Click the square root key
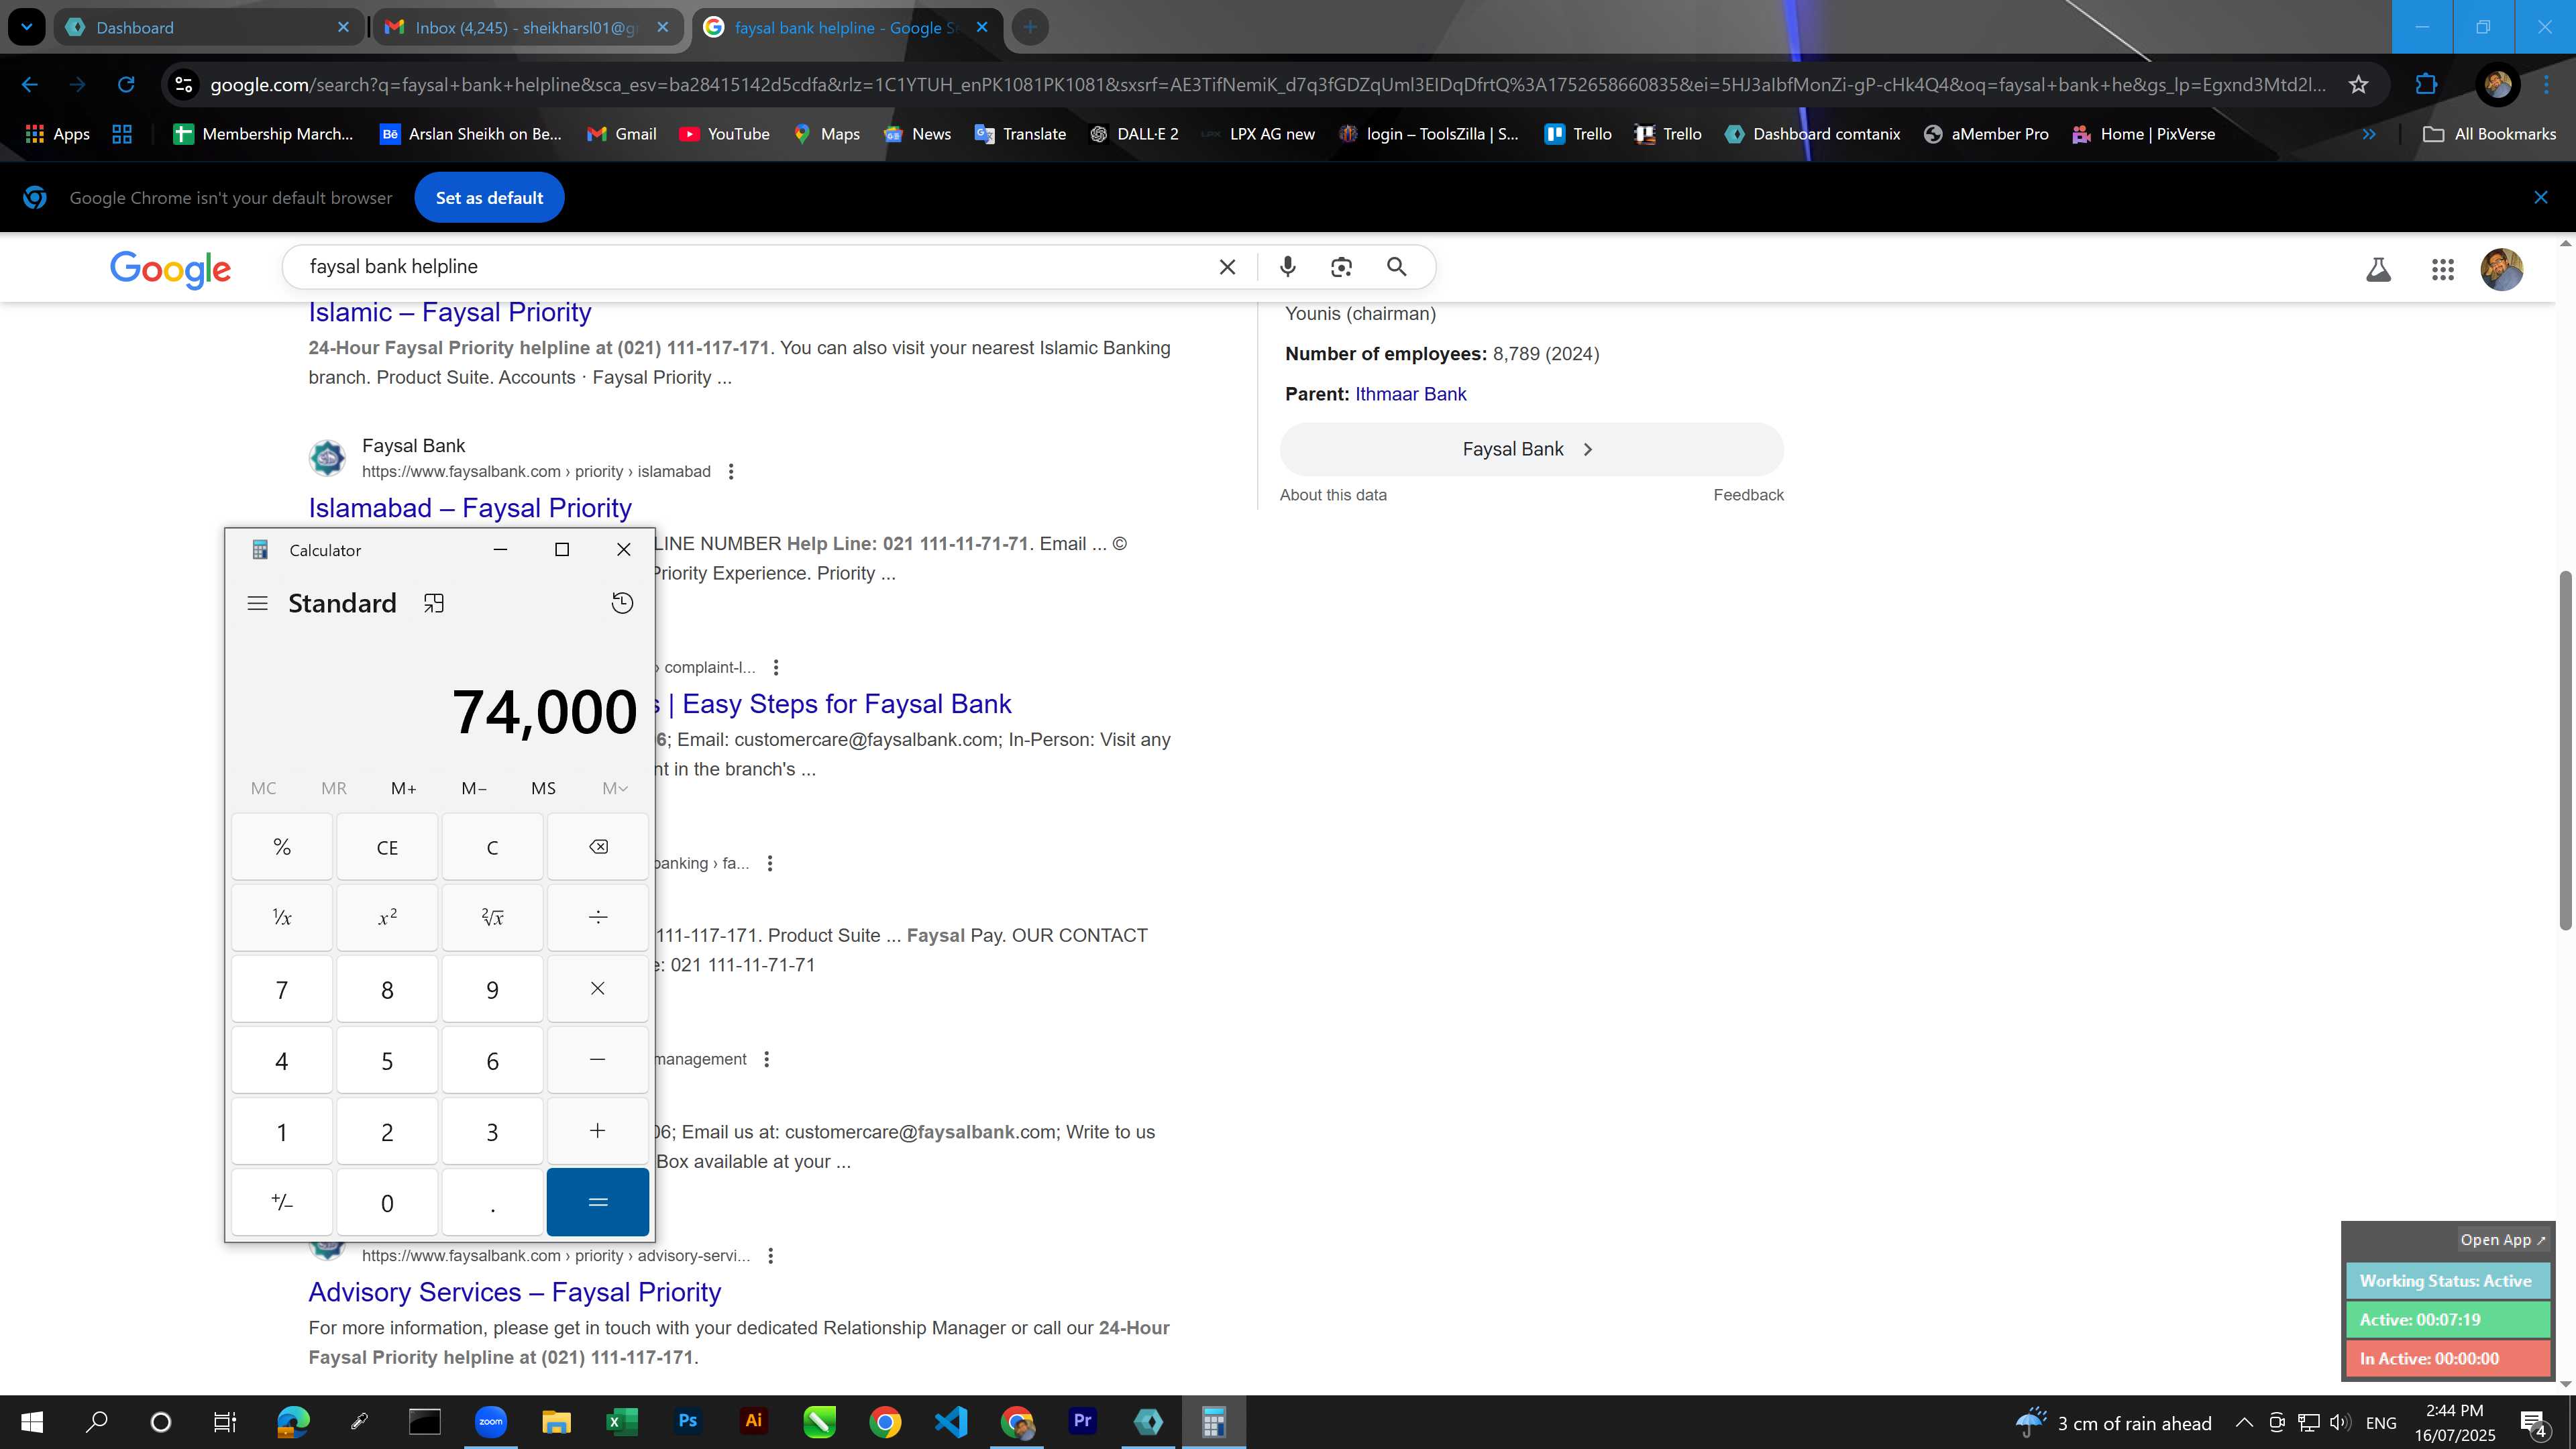The image size is (2576, 1449). [492, 917]
